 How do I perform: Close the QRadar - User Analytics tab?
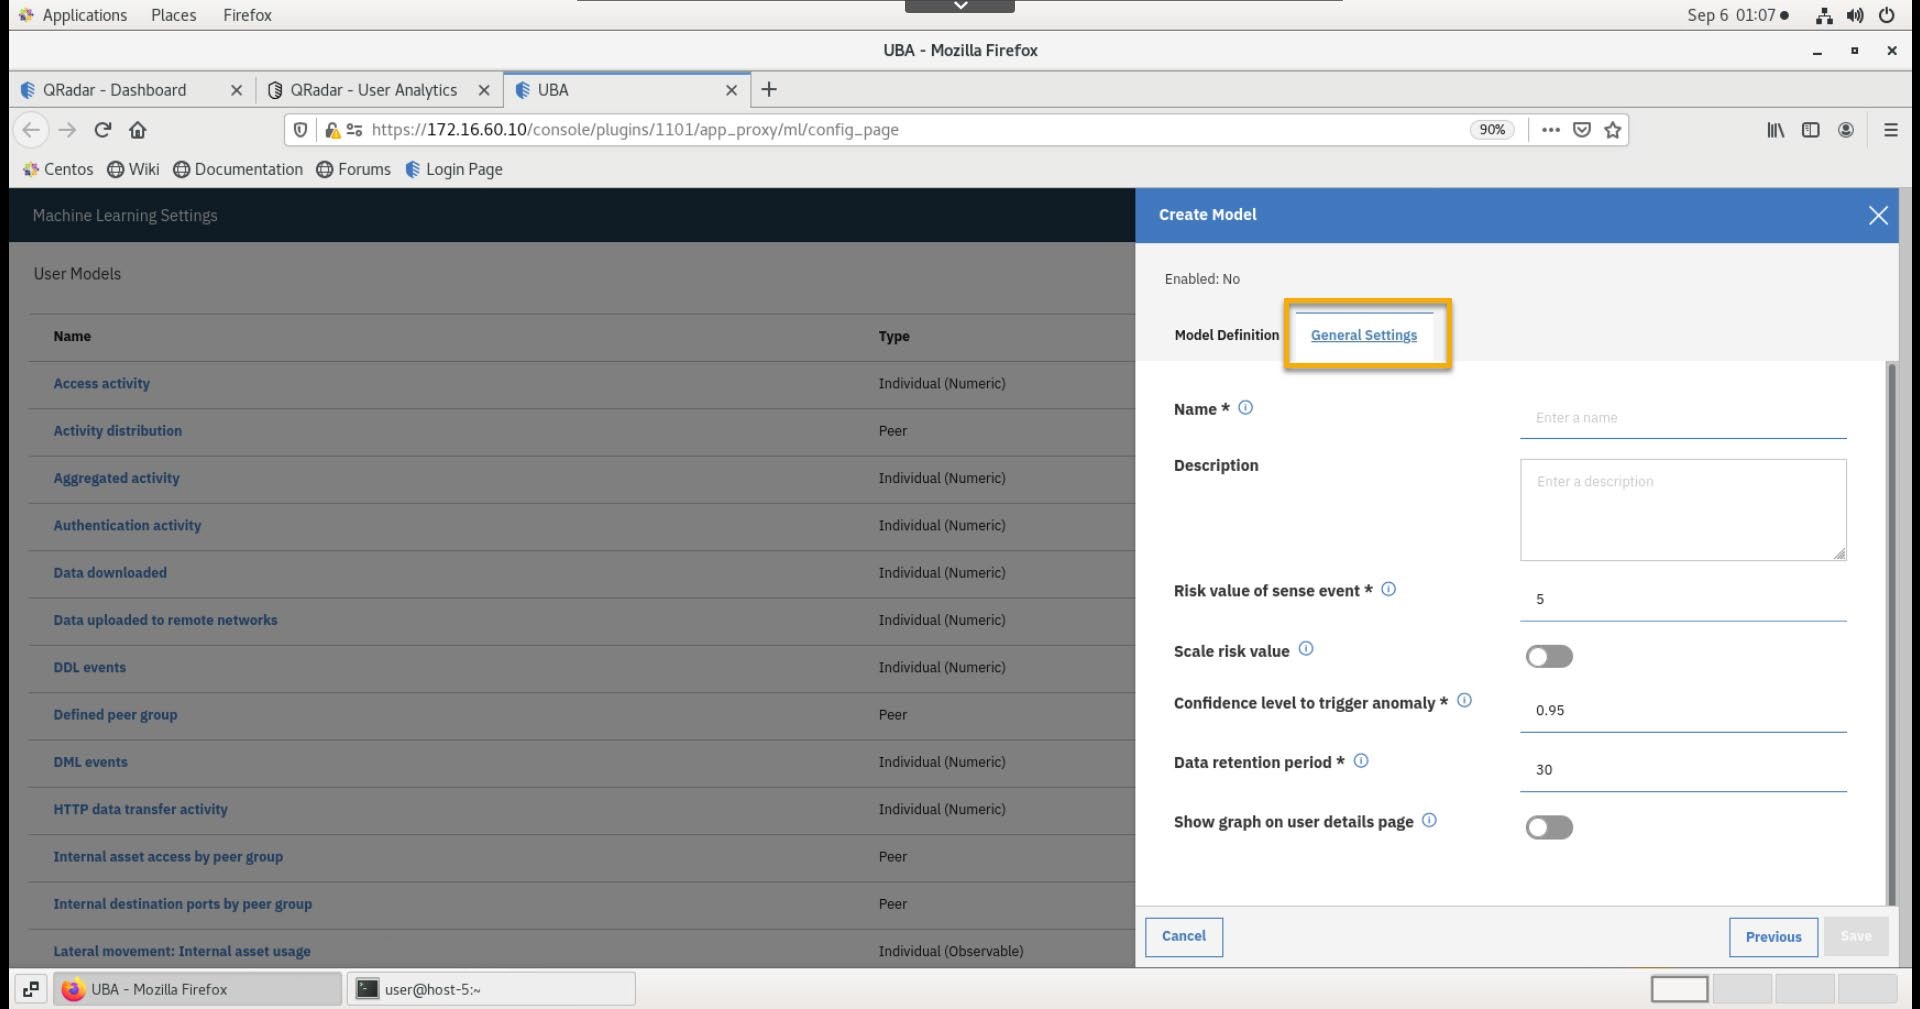point(484,90)
